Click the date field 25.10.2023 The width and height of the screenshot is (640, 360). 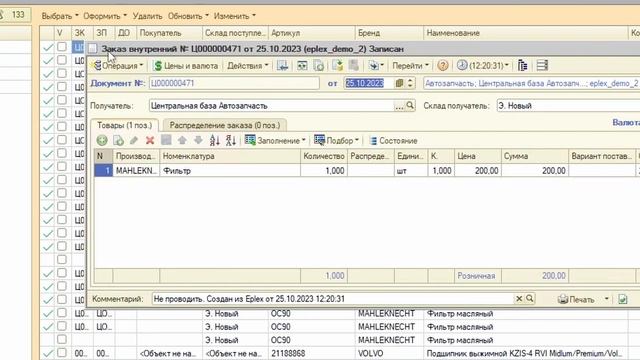pyautogui.click(x=369, y=83)
